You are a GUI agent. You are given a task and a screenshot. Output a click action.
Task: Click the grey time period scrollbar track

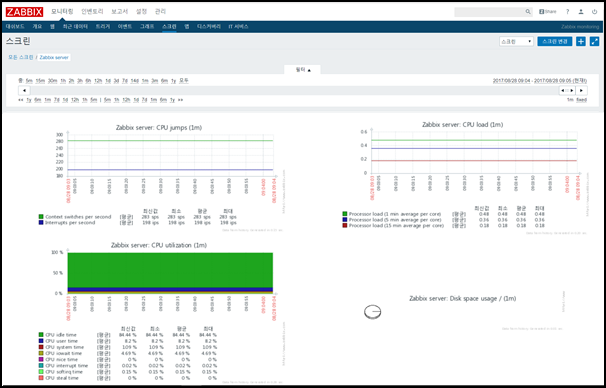pyautogui.click(x=295, y=90)
